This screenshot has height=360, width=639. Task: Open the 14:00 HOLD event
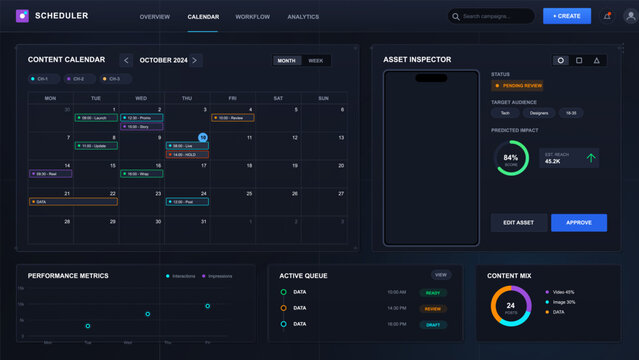coord(187,155)
